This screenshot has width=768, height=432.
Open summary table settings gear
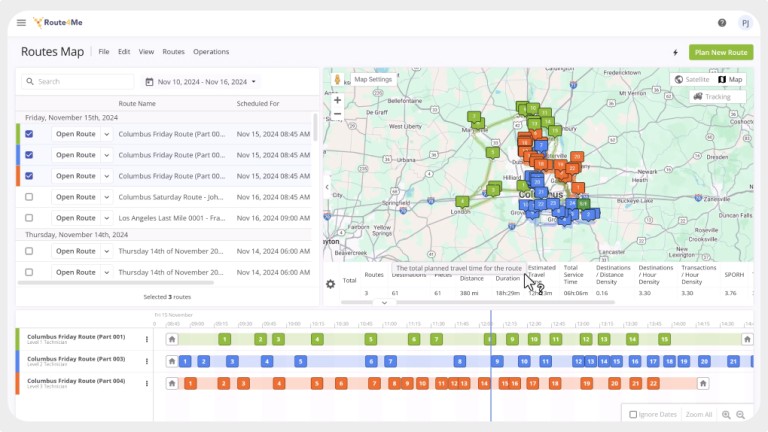pyautogui.click(x=331, y=284)
